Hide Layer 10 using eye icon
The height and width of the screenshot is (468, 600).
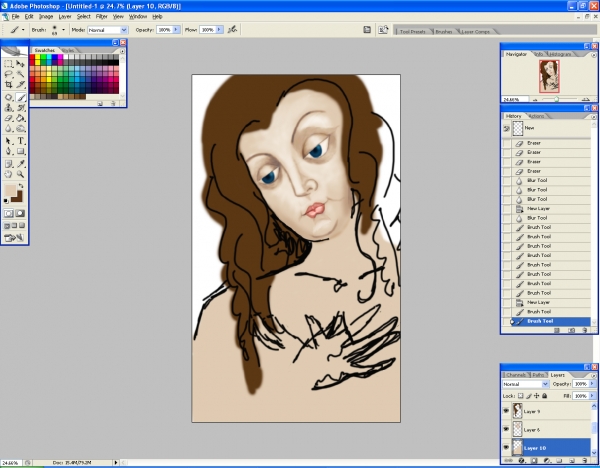click(506, 447)
